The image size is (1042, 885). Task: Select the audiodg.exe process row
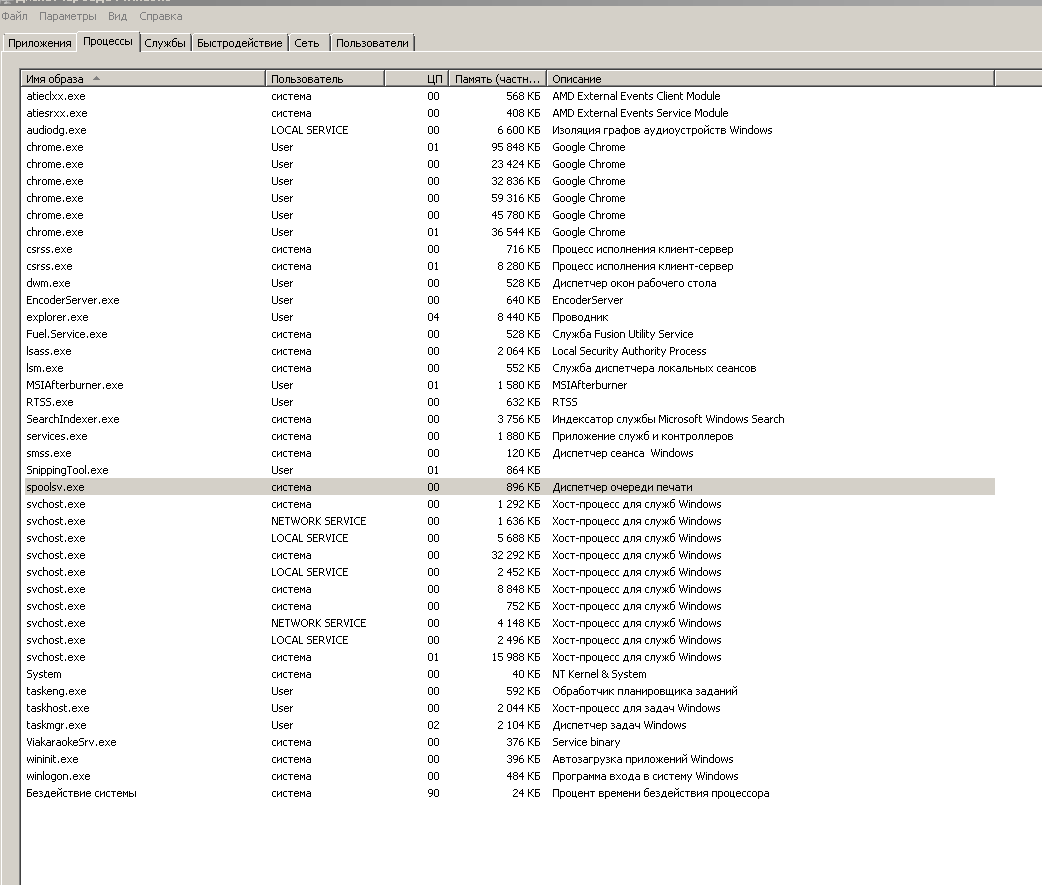[x=510, y=130]
